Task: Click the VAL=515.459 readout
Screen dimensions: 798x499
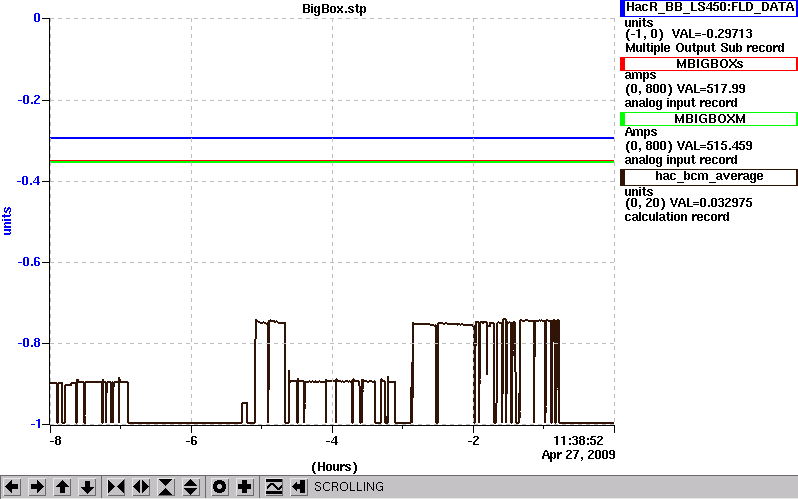Action: (x=715, y=146)
